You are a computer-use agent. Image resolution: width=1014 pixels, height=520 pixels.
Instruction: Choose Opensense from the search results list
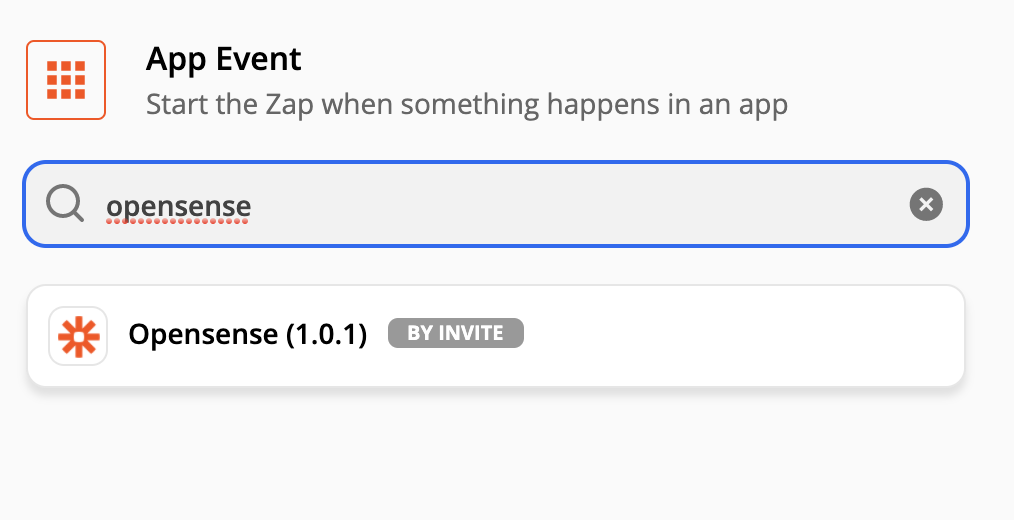(496, 336)
